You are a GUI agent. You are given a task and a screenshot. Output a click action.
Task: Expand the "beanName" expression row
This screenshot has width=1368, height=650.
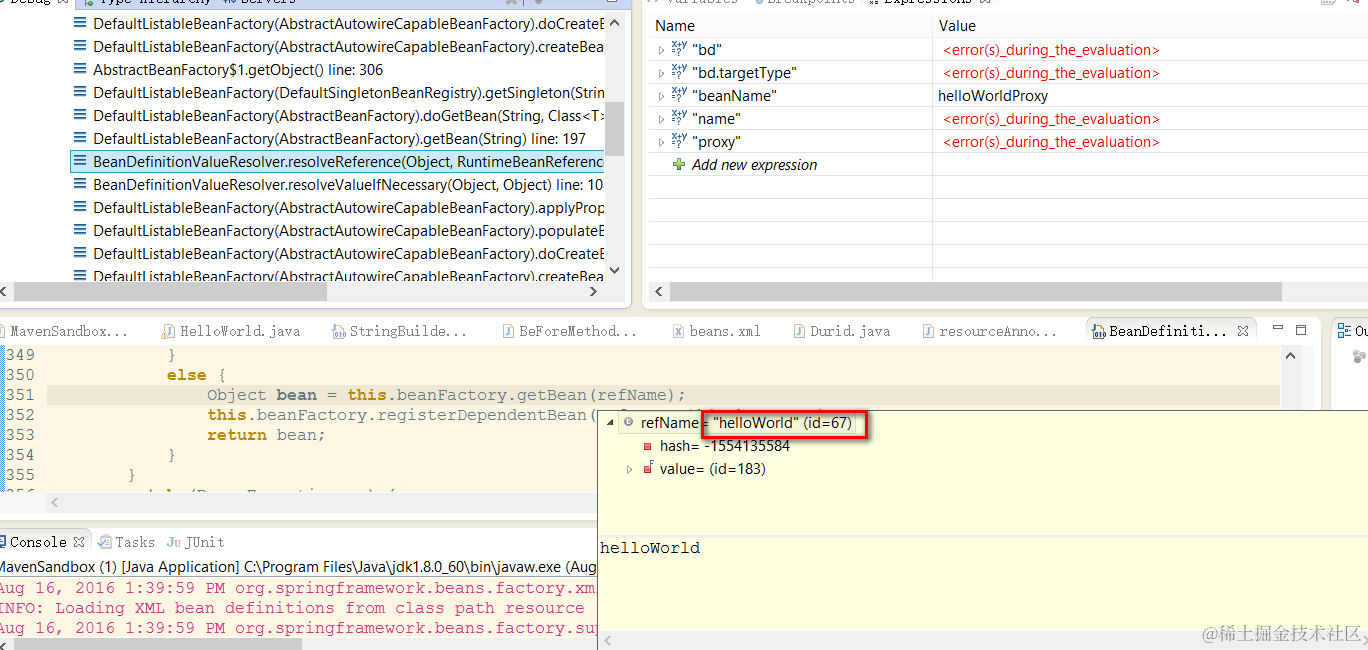coord(661,96)
